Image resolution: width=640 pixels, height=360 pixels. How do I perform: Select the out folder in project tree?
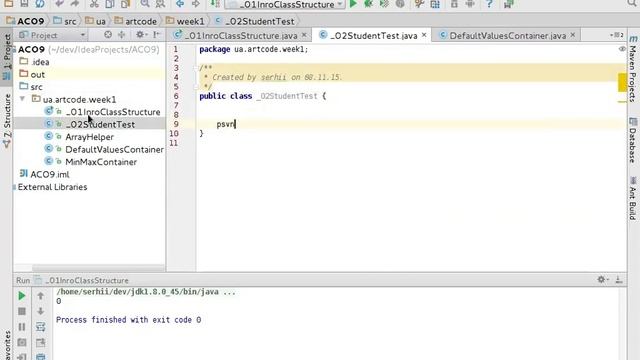click(x=38, y=74)
